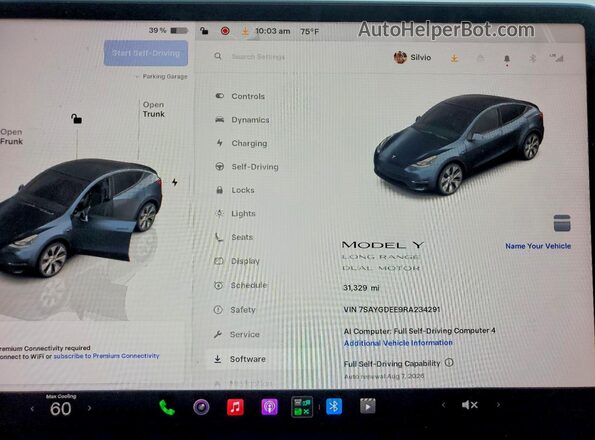Tap the 60 temperature setting
Viewport: 595px width, 440px height.
coord(60,409)
